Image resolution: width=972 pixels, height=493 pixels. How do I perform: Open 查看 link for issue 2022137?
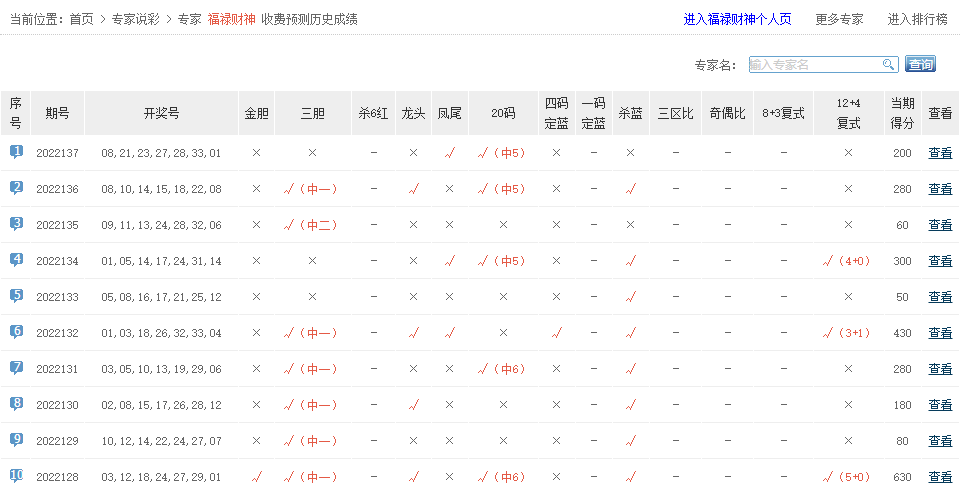pyautogui.click(x=940, y=153)
